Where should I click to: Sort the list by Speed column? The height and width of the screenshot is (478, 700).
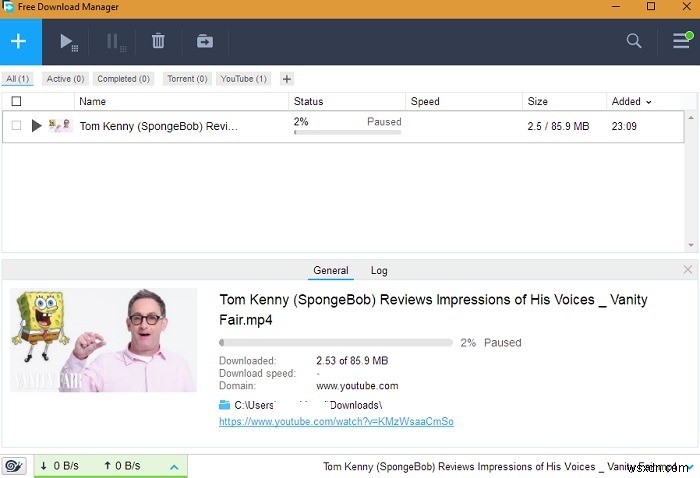pos(425,101)
